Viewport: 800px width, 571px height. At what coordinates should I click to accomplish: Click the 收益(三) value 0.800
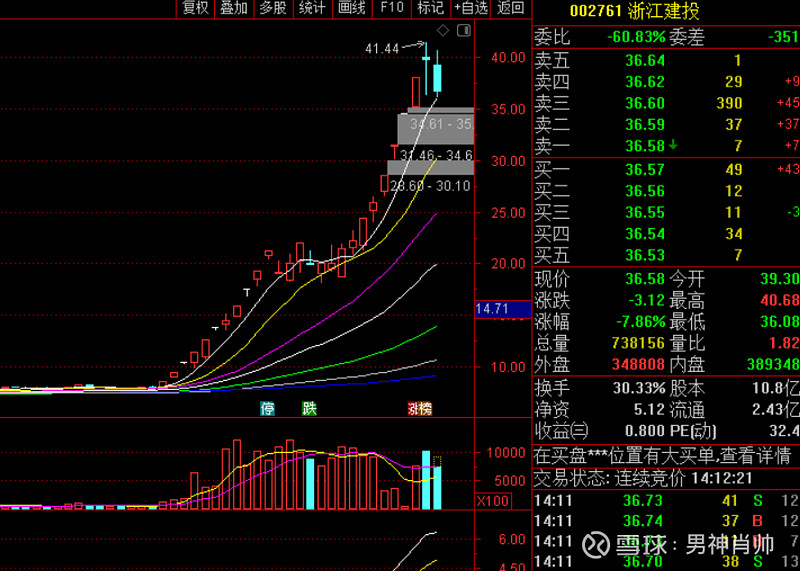(x=645, y=431)
